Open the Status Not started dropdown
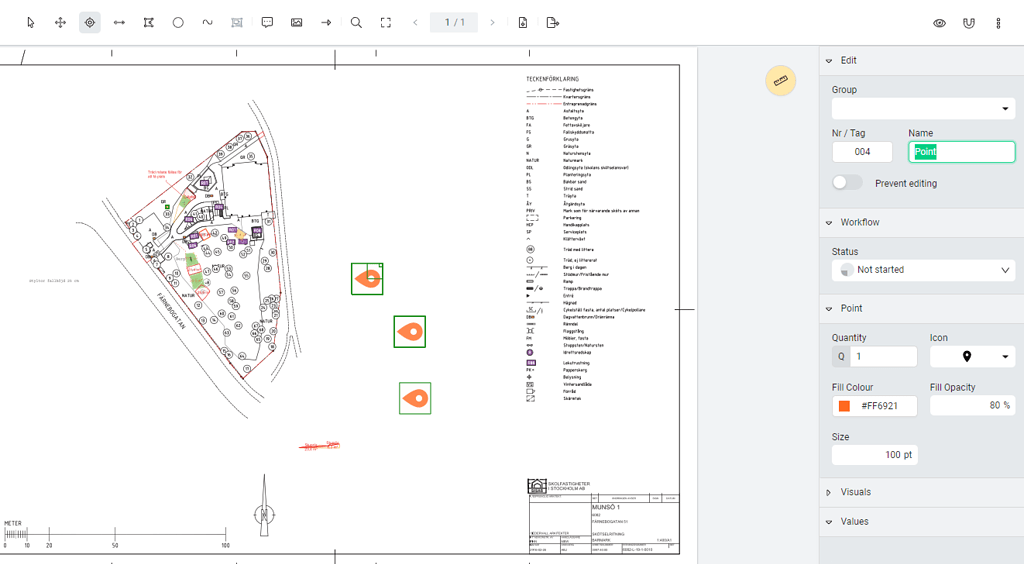Screen dimensions: 1024x564 [923, 270]
